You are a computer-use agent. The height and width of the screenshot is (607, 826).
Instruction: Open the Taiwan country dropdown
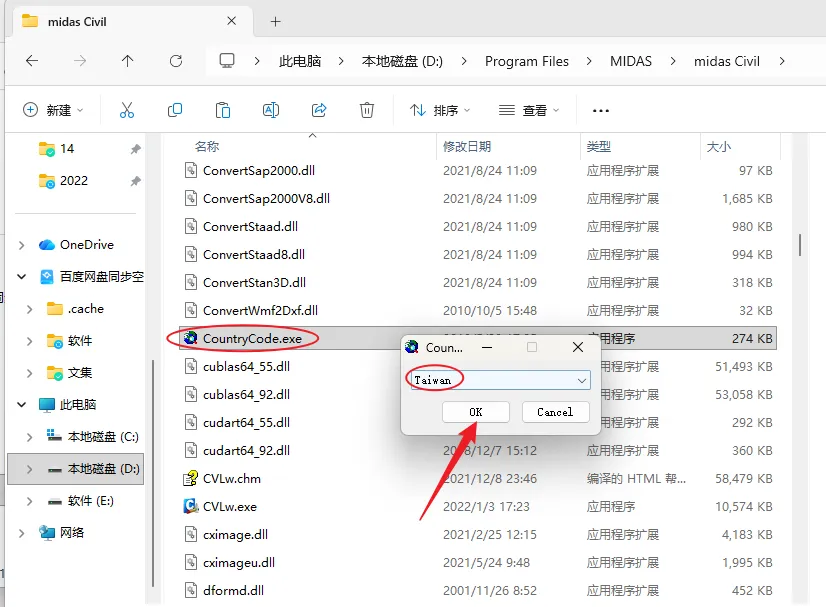tap(582, 380)
